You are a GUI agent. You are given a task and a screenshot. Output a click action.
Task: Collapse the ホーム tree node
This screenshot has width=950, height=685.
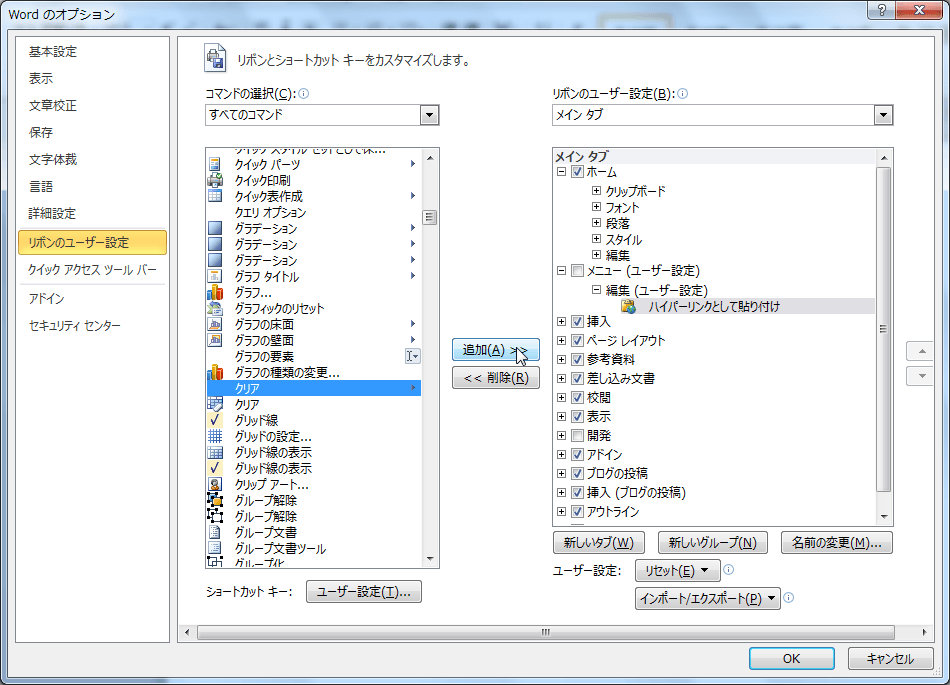coord(562,171)
